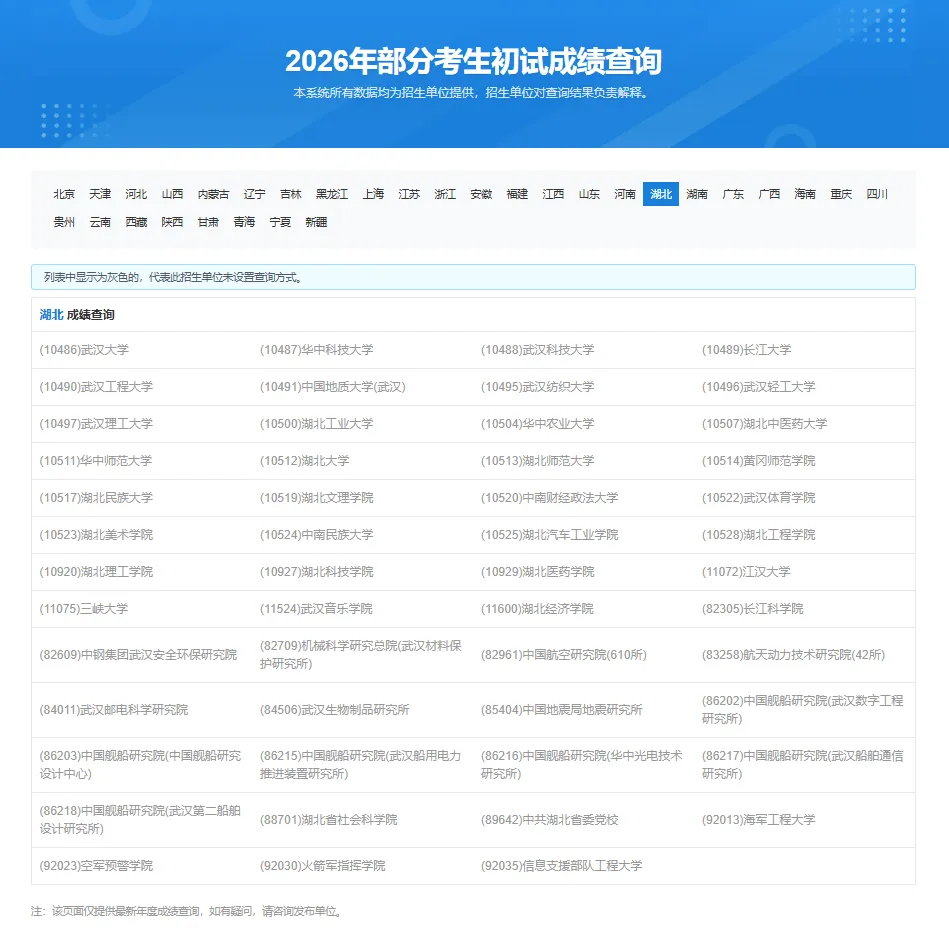Select the 北京 province tab
This screenshot has width=949, height=932.
tap(64, 194)
